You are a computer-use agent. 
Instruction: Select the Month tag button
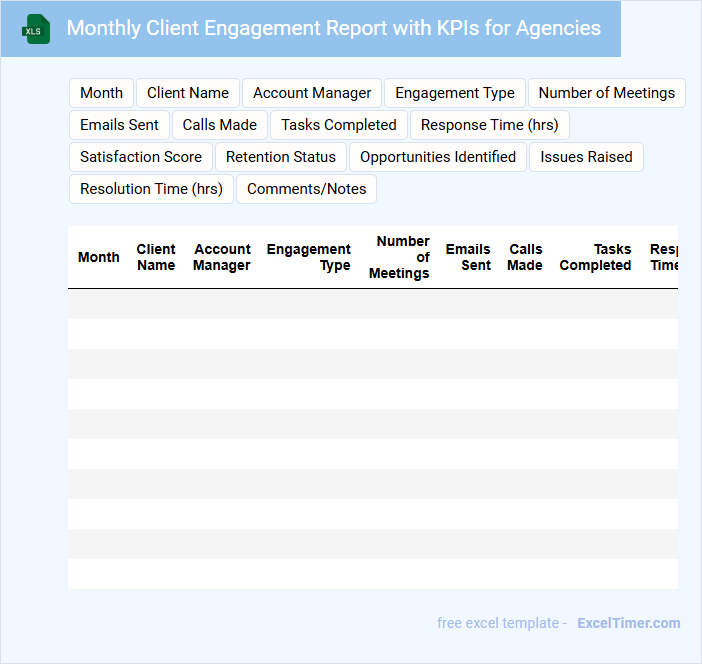point(101,93)
